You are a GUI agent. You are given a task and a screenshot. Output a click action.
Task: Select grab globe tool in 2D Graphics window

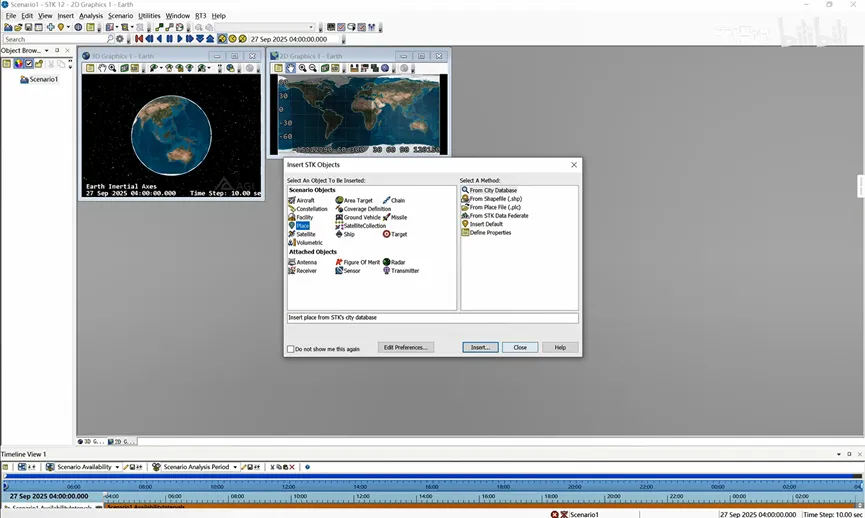(x=291, y=68)
